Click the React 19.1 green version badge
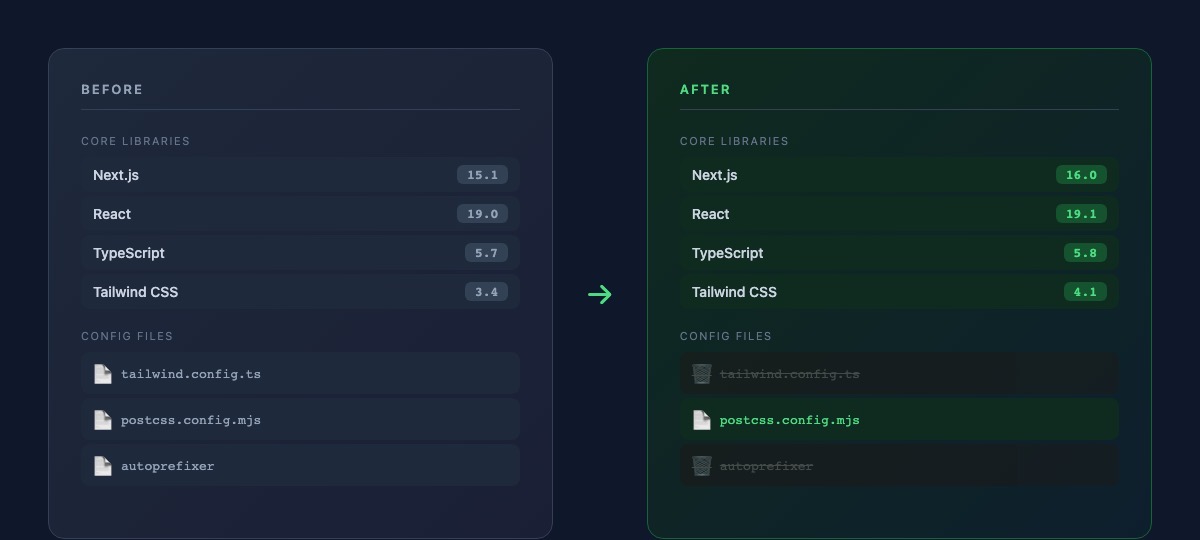This screenshot has height=540, width=1200. tap(1081, 214)
